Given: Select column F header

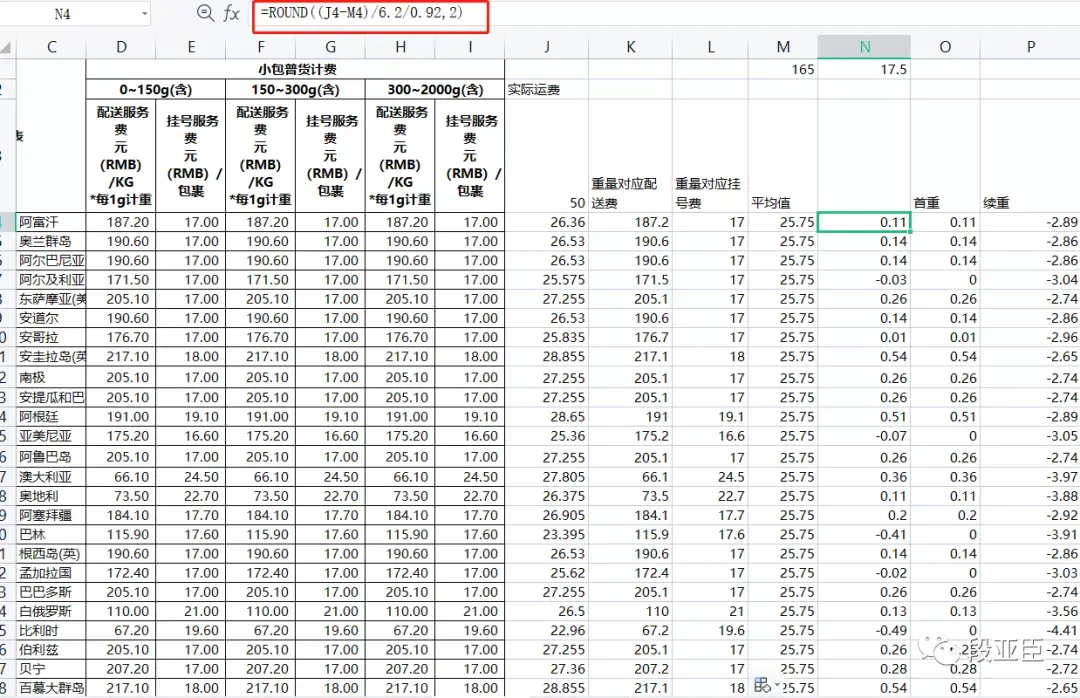Looking at the screenshot, I should click(x=260, y=47).
